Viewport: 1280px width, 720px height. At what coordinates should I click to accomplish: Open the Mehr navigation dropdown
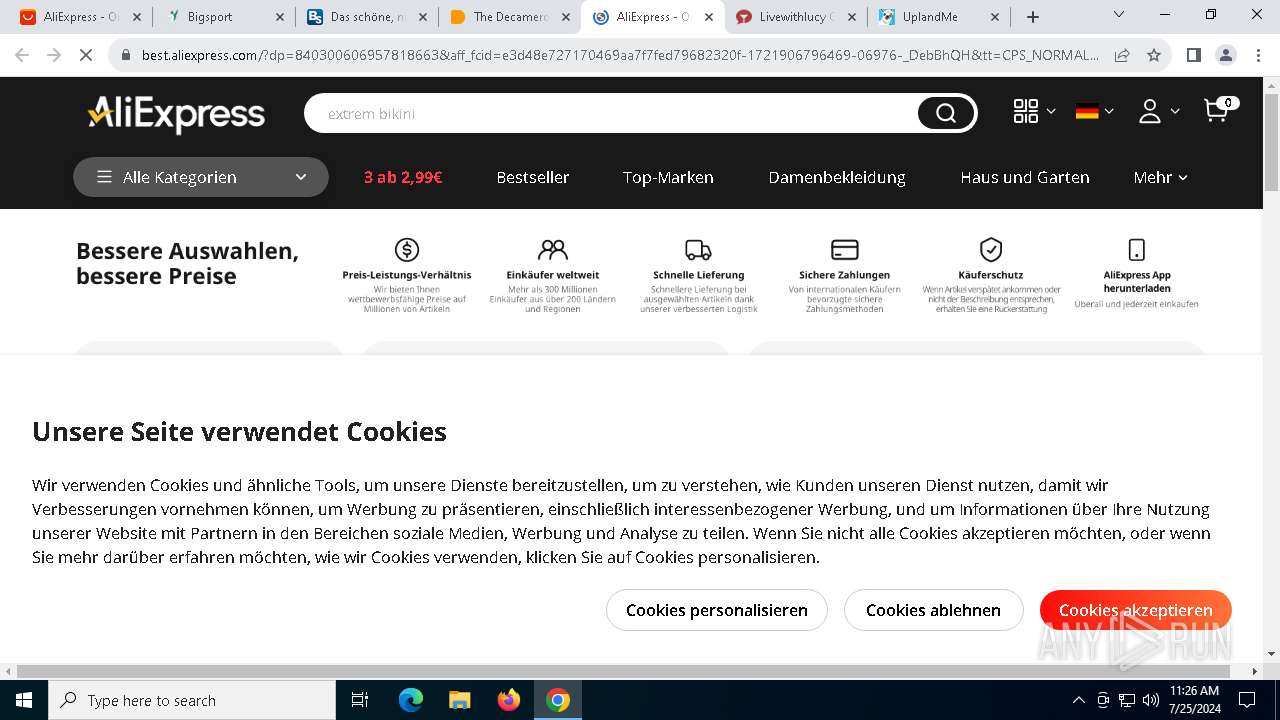coord(1160,177)
